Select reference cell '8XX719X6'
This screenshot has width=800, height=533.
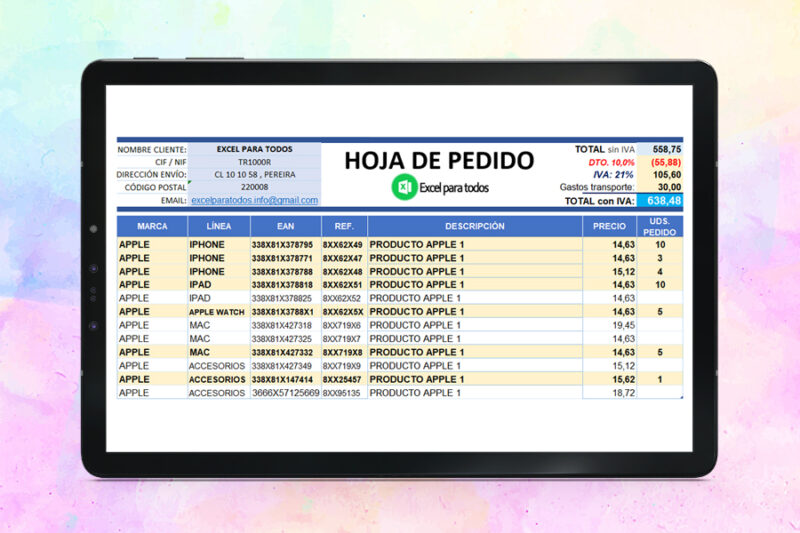[344, 325]
